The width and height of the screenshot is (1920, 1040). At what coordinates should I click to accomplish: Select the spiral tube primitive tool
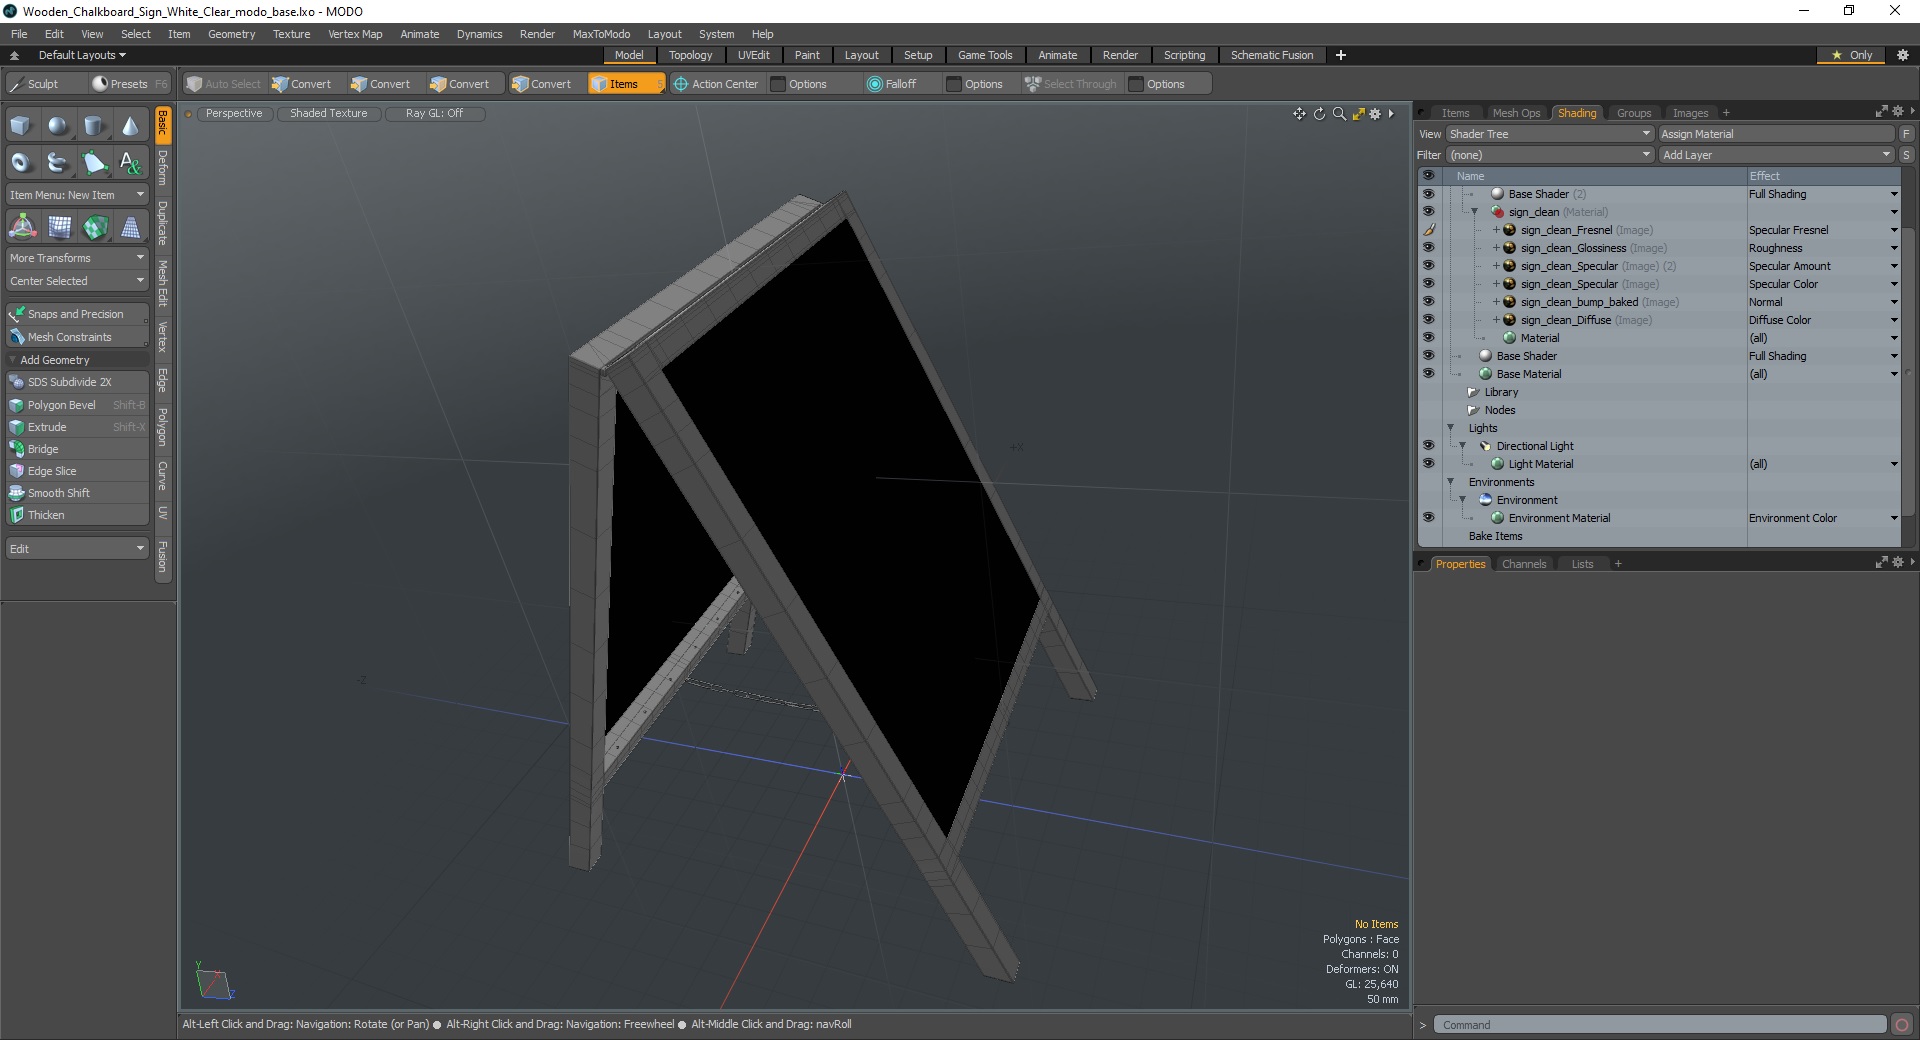(x=58, y=162)
